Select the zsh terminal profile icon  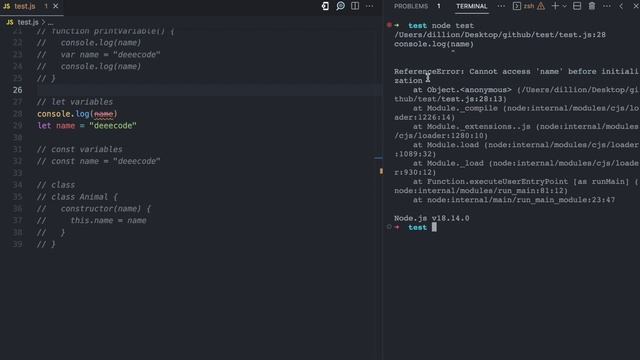click(x=517, y=6)
